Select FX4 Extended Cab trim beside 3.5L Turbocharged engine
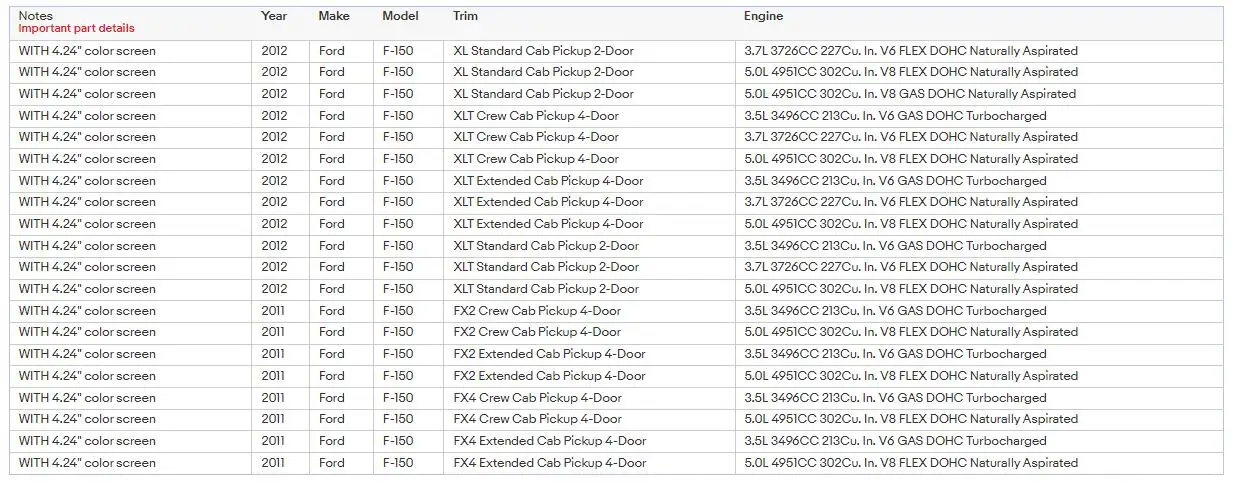The image size is (1233, 483). pyautogui.click(x=550, y=441)
